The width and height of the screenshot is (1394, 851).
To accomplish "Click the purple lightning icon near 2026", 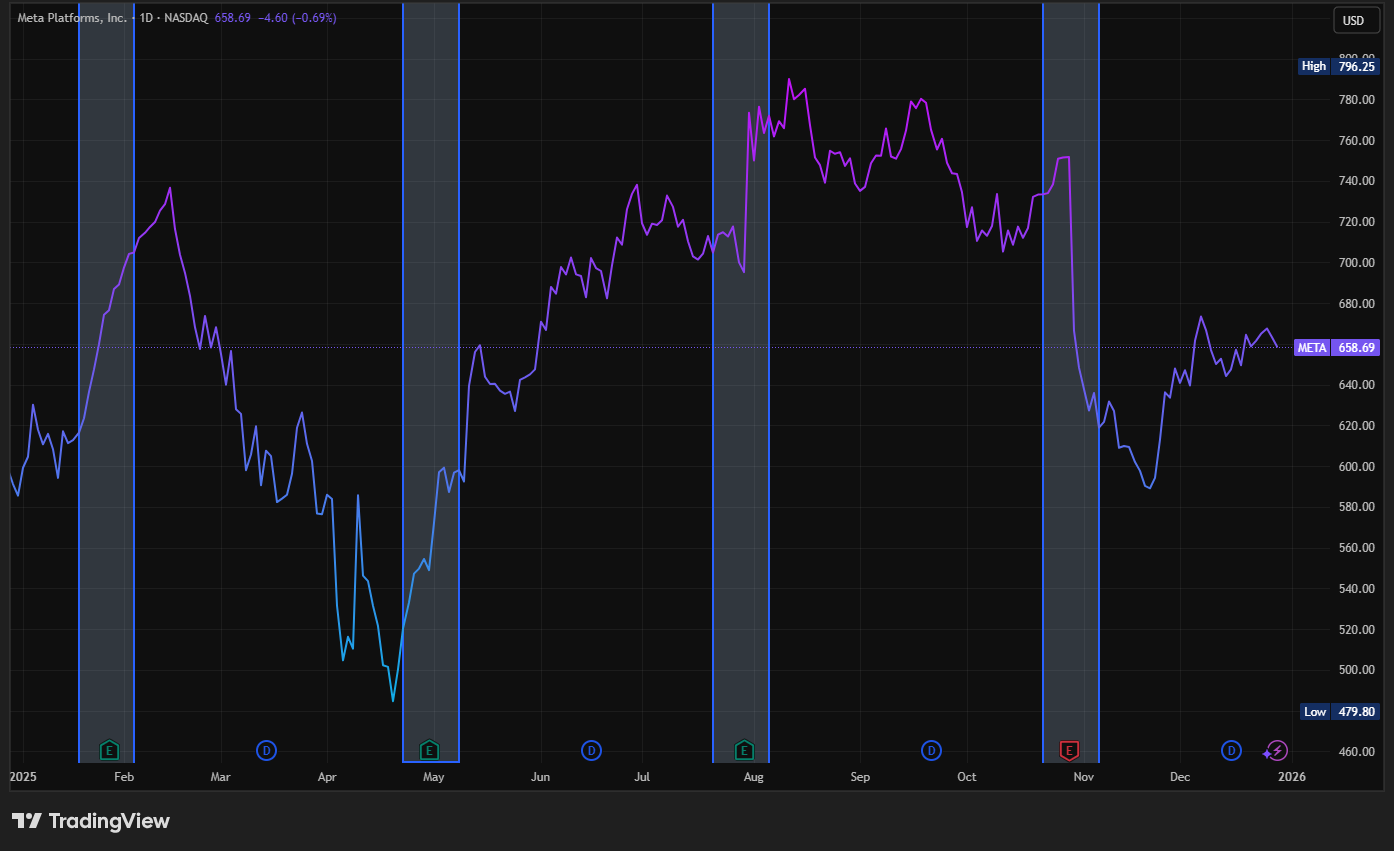I will [1277, 751].
